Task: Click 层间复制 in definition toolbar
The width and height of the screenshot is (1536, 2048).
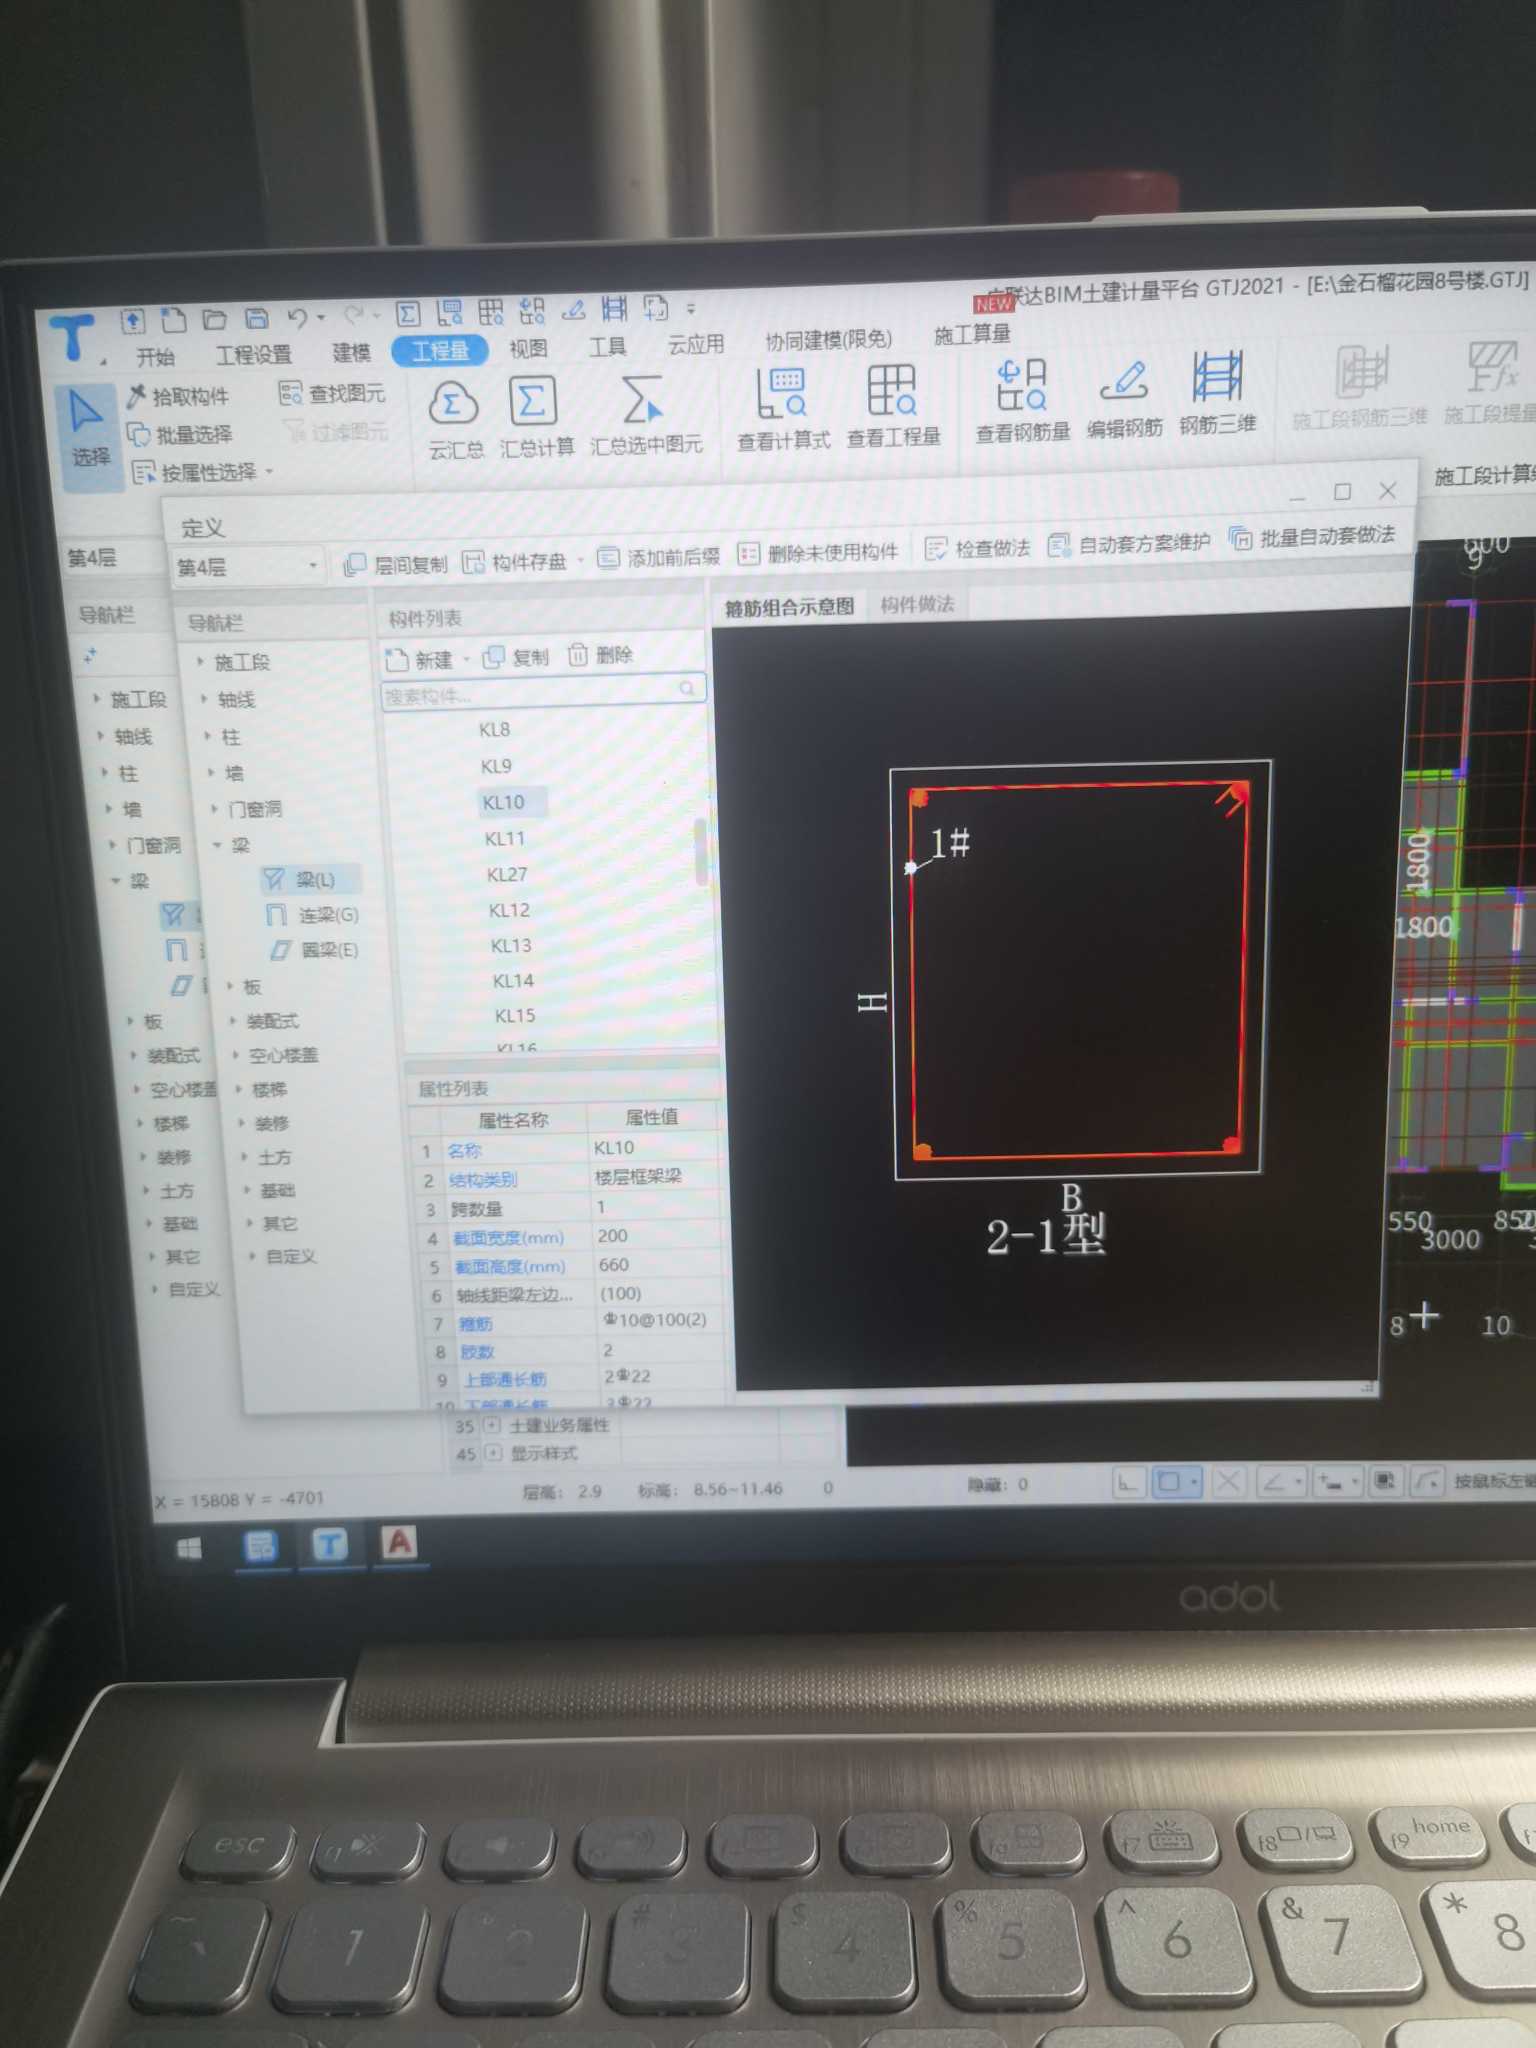Action: click(x=396, y=565)
